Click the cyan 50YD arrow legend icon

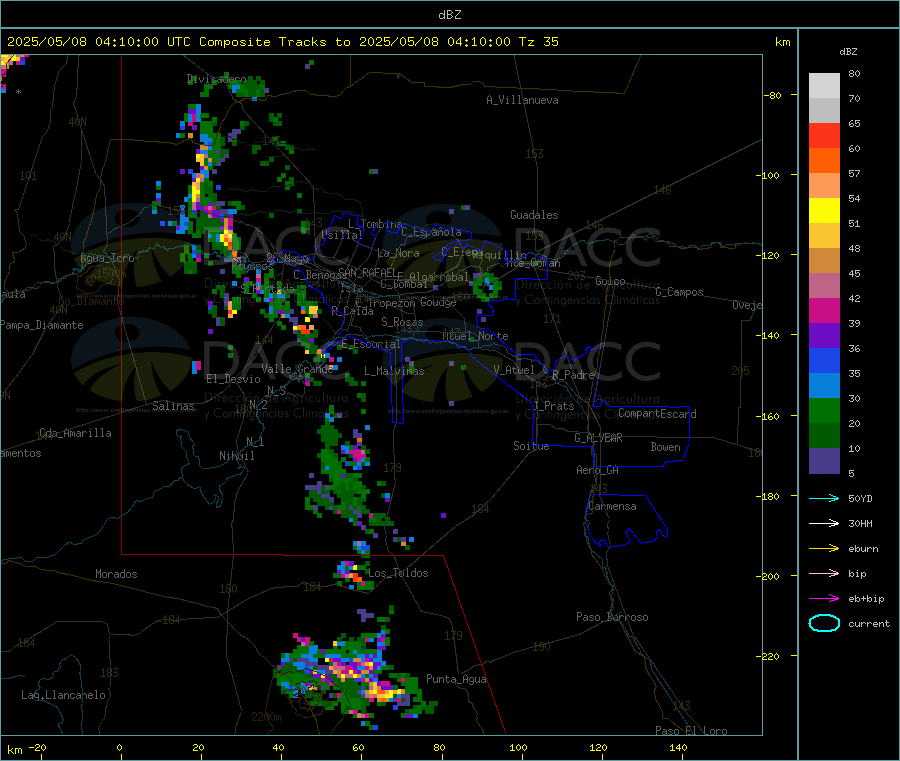[x=824, y=498]
